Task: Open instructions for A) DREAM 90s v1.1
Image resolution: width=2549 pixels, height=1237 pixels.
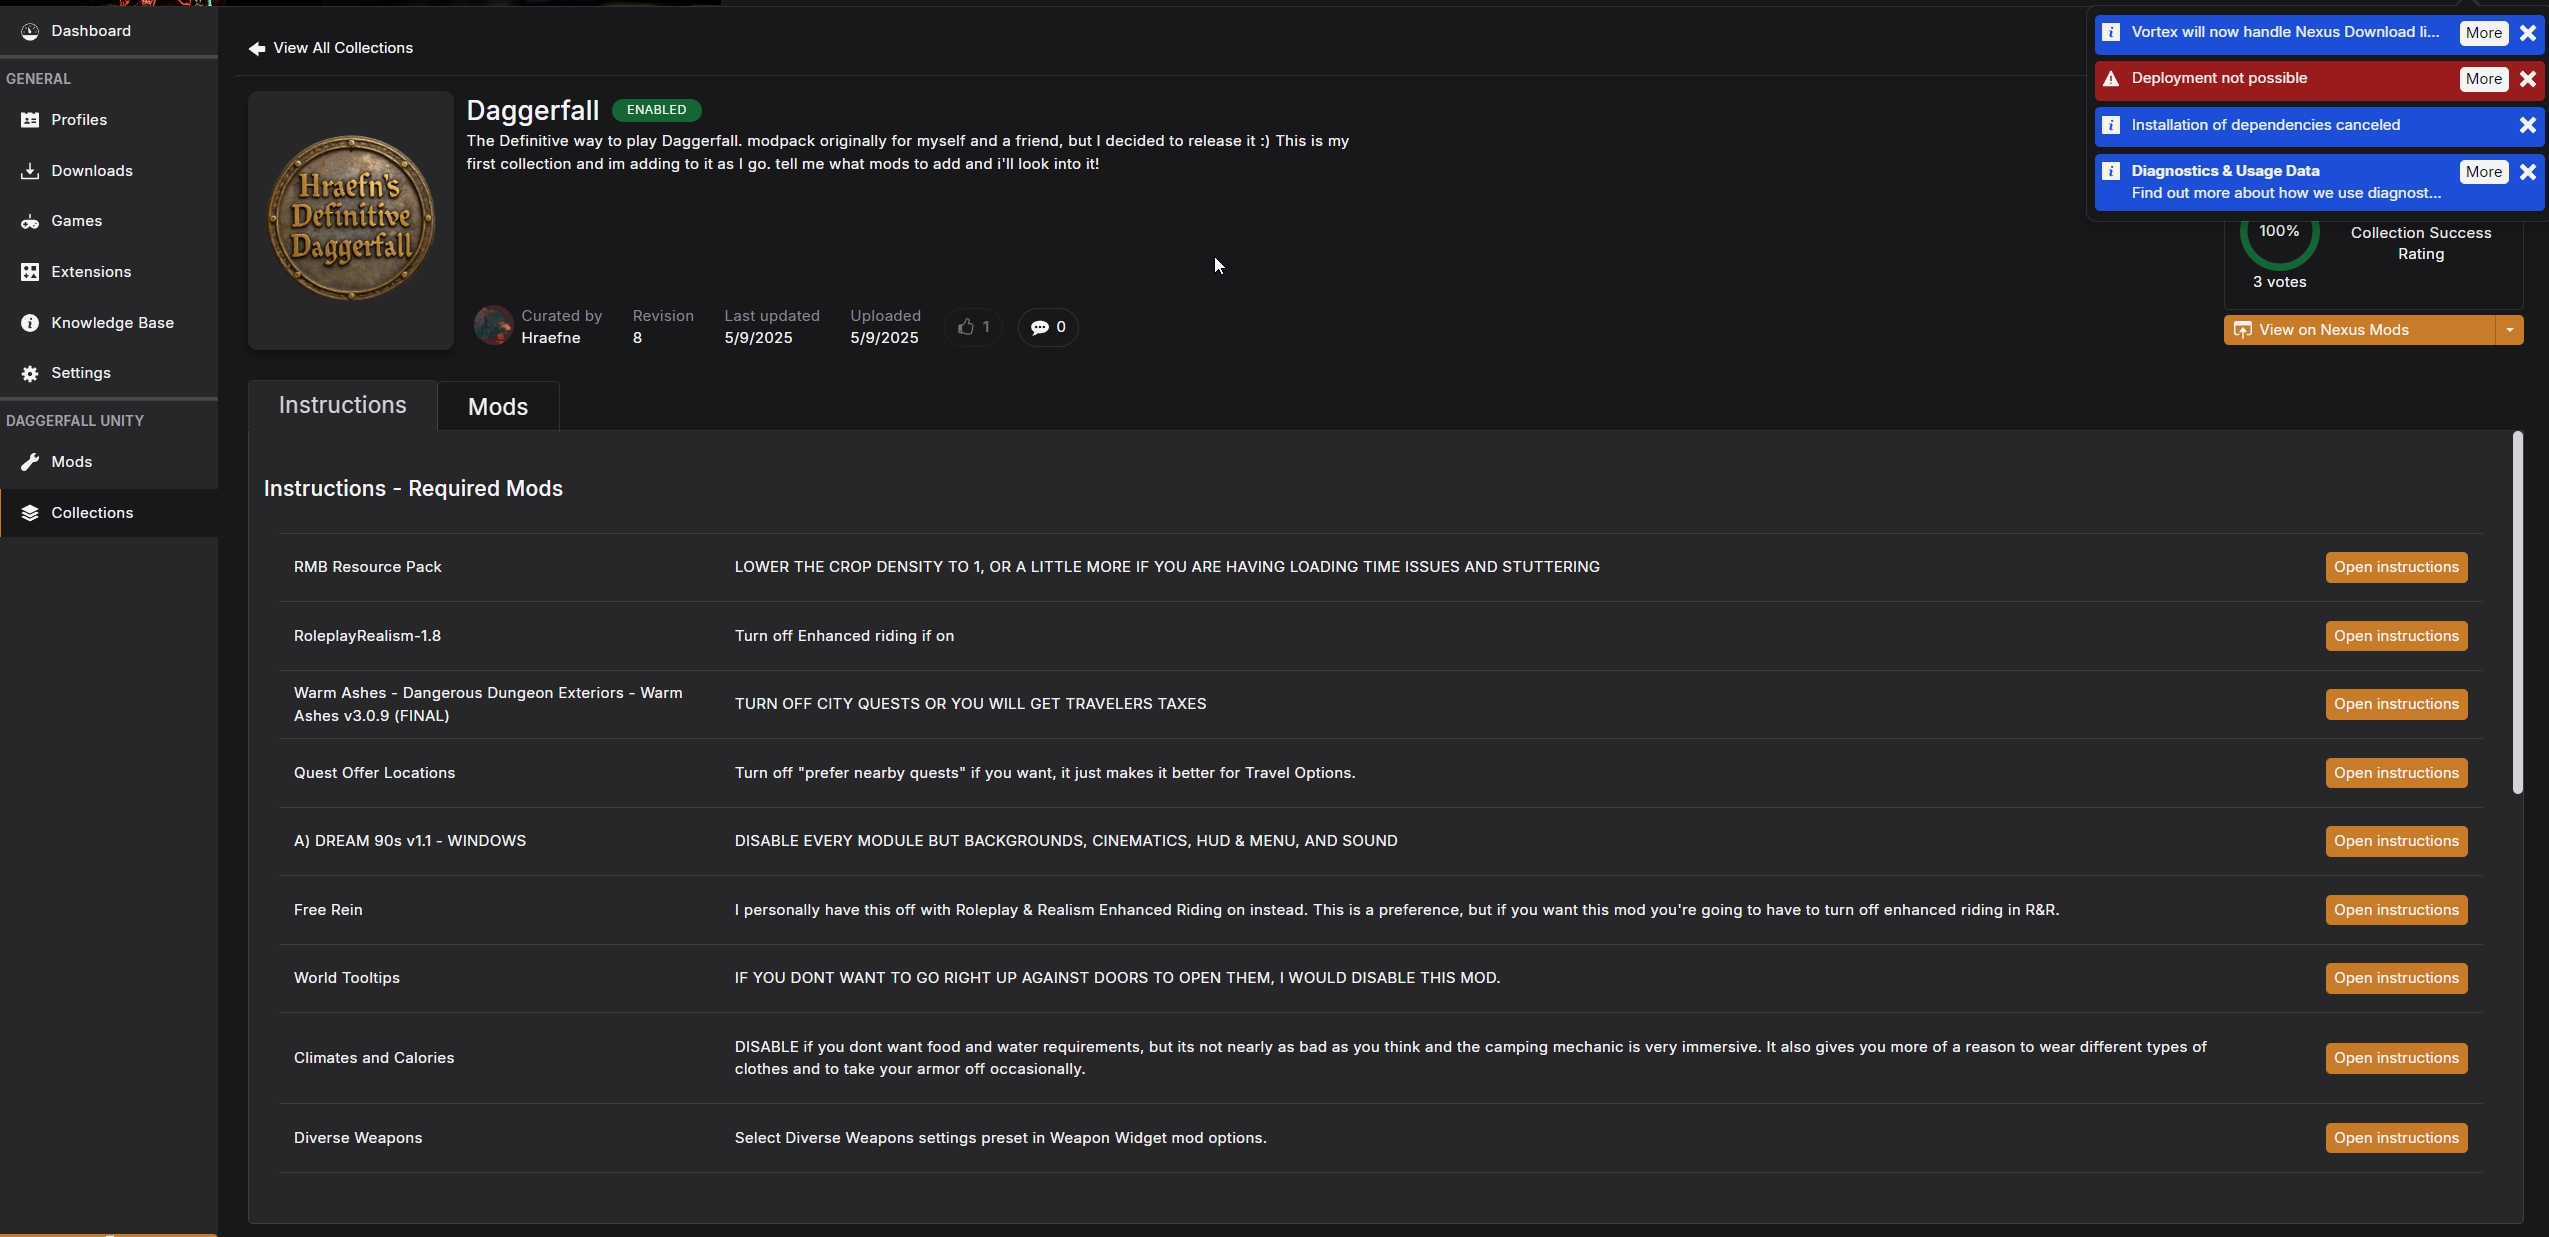Action: (x=2396, y=841)
